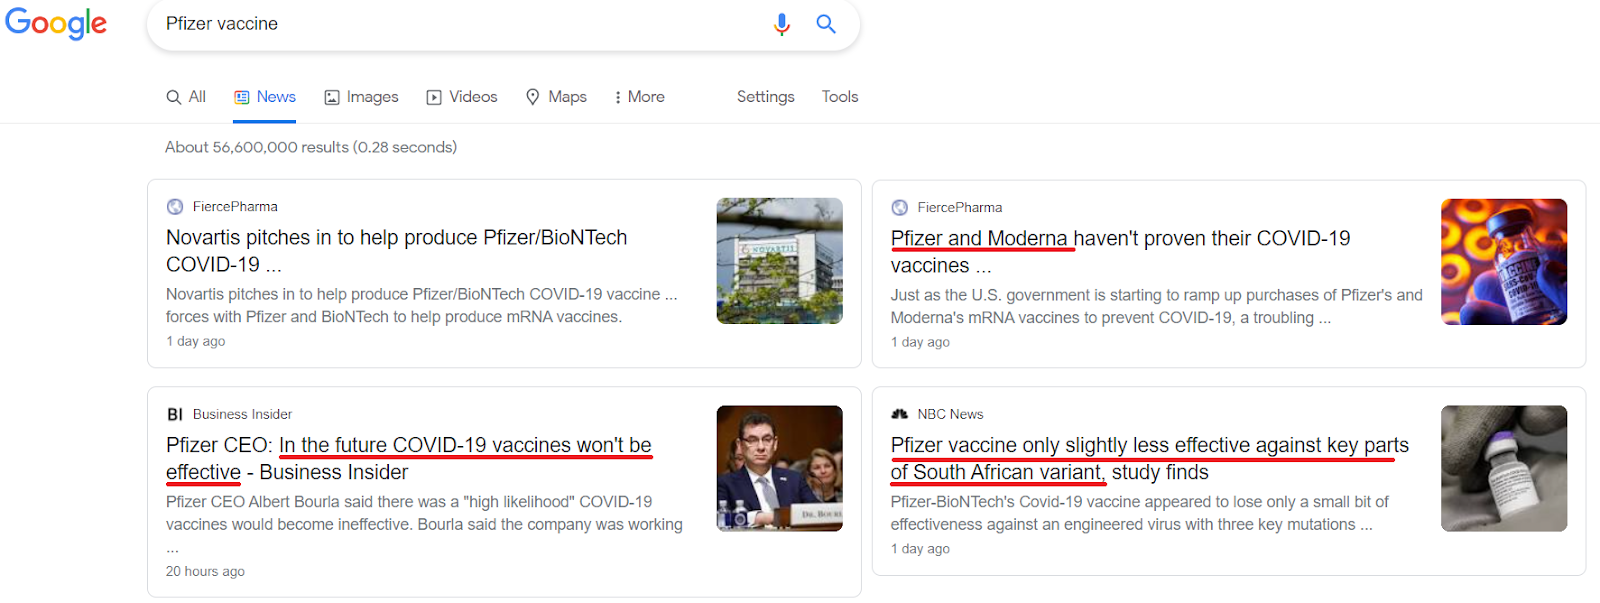
Task: Activate voice search microphone icon
Action: [781, 24]
